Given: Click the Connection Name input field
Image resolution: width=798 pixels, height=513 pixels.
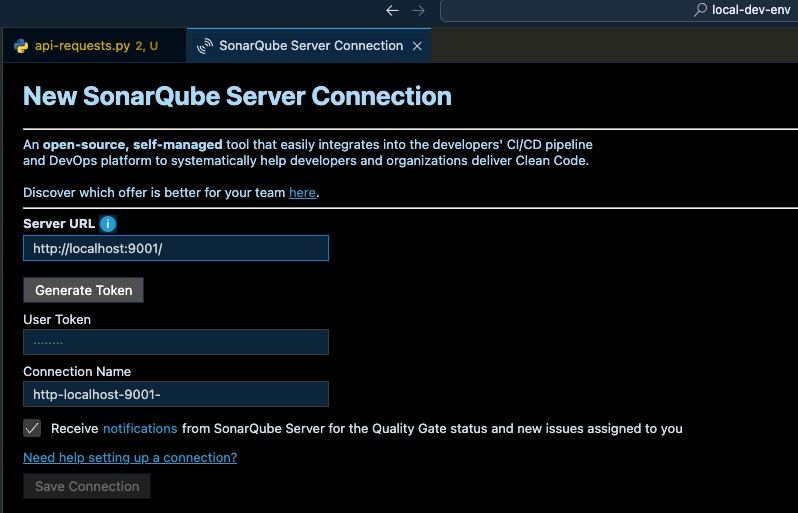Looking at the screenshot, I should [x=176, y=394].
